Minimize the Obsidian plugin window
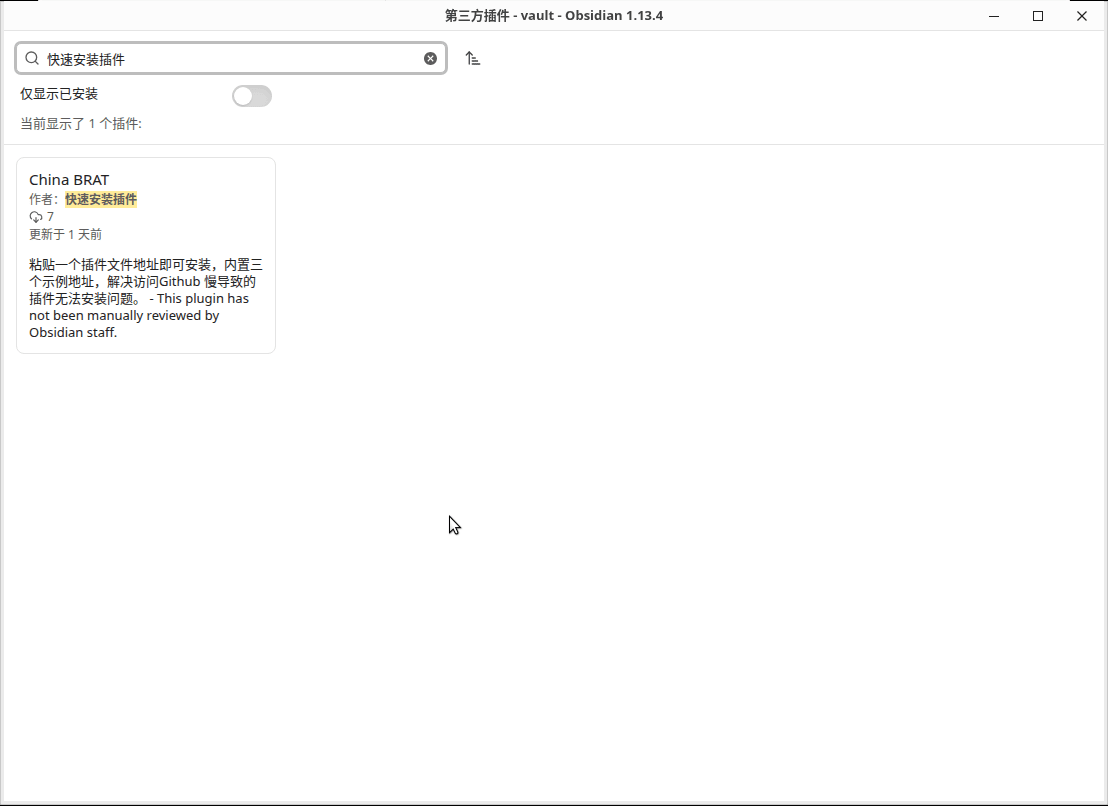 994,16
